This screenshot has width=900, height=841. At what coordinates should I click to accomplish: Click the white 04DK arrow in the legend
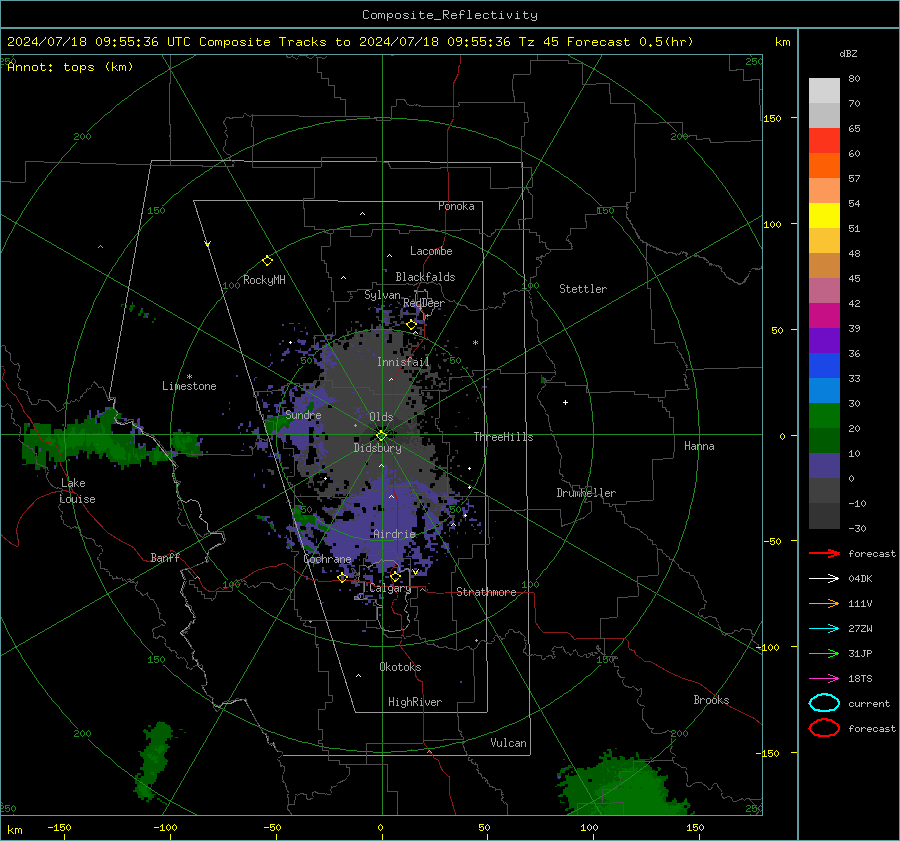824,578
